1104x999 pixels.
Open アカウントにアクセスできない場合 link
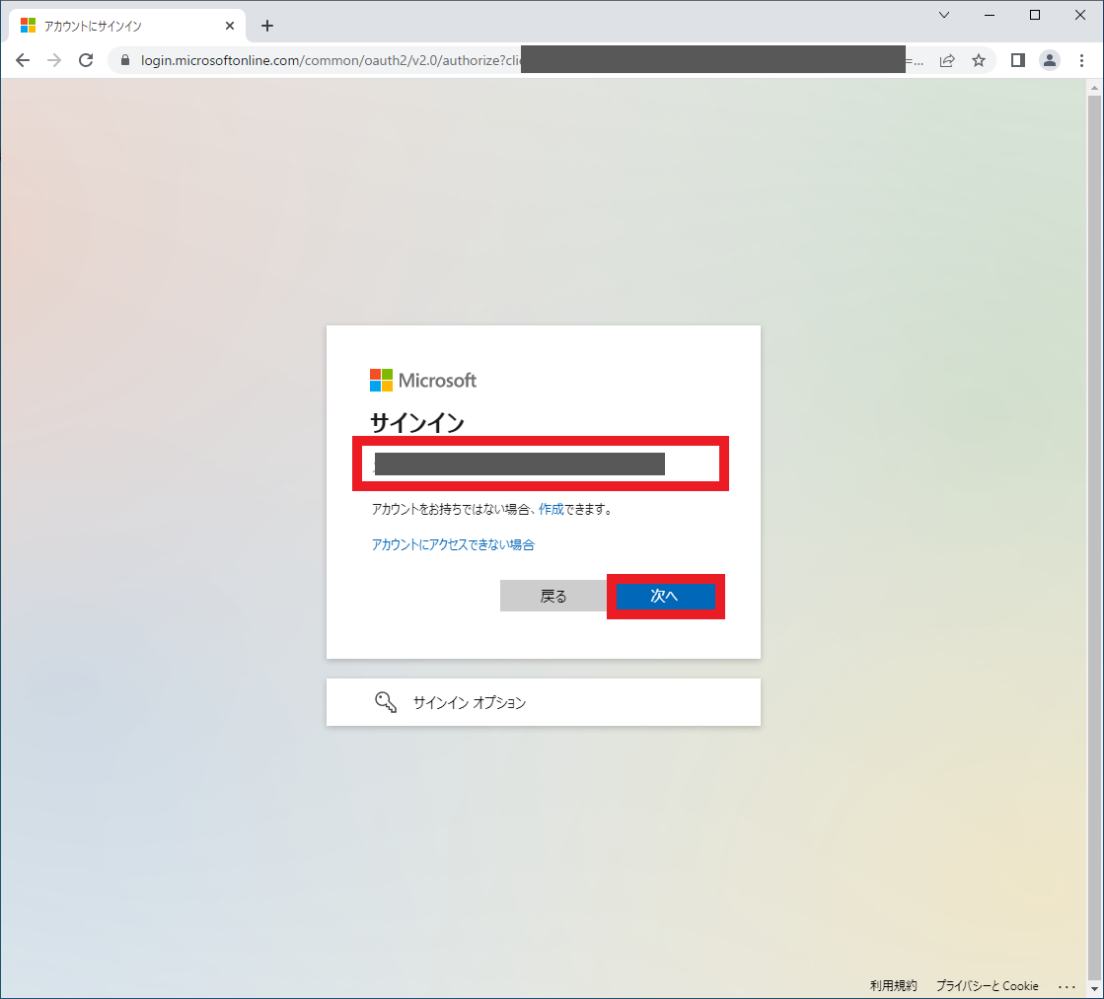pos(453,544)
